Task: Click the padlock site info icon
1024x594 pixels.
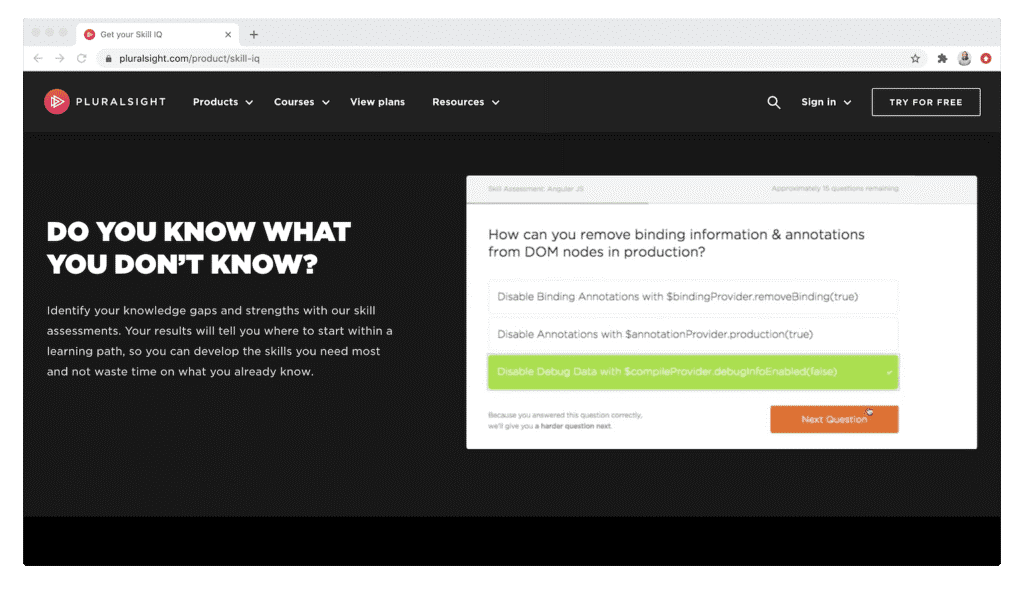Action: (x=108, y=59)
